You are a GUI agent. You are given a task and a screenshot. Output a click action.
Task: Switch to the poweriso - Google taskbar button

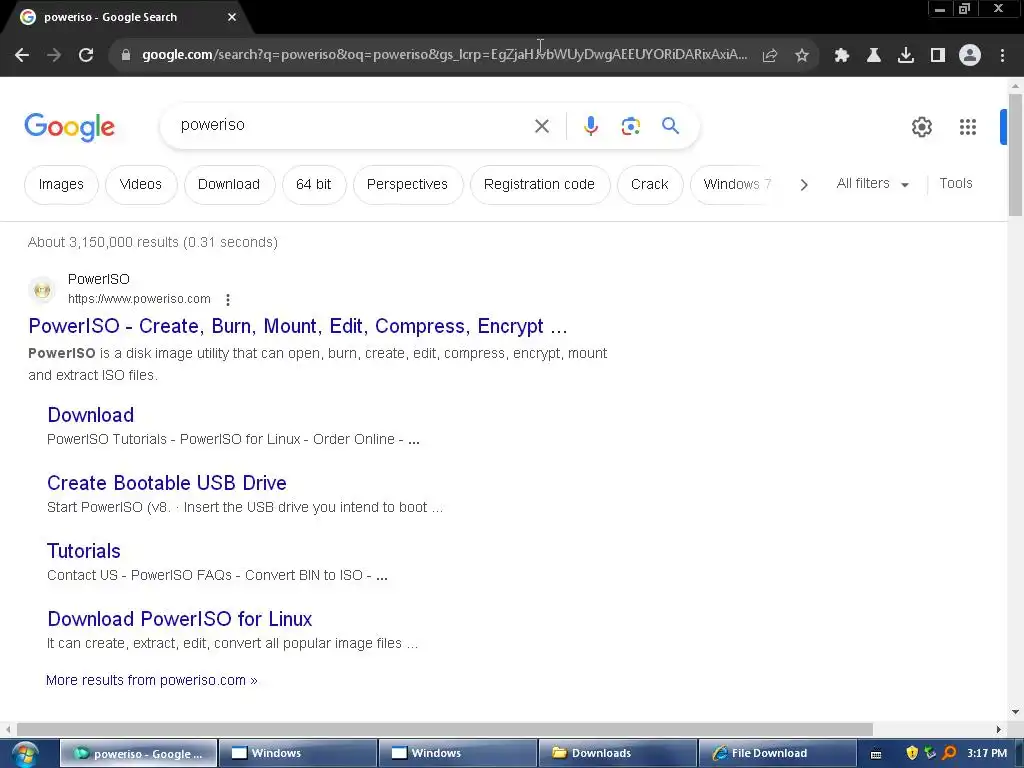[x=138, y=754]
